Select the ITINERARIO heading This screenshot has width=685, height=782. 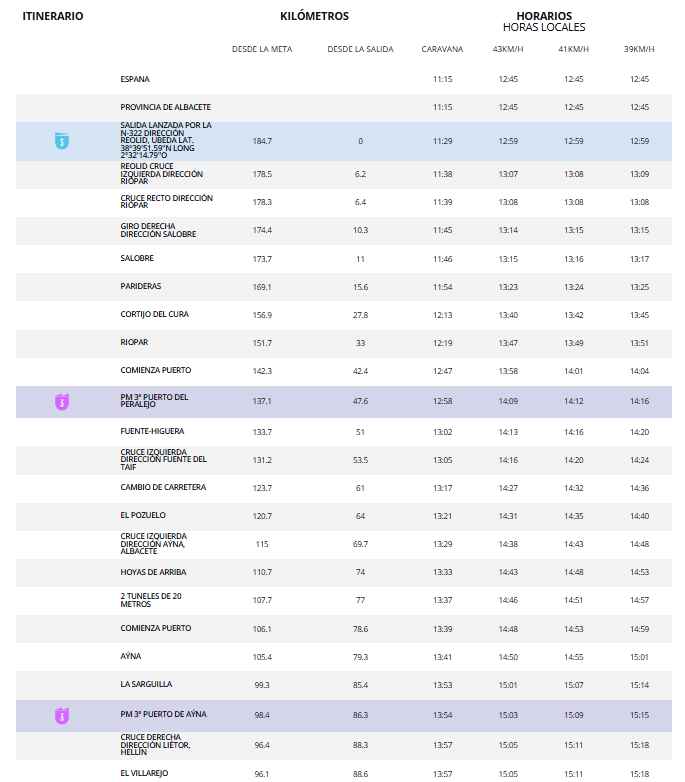(53, 16)
